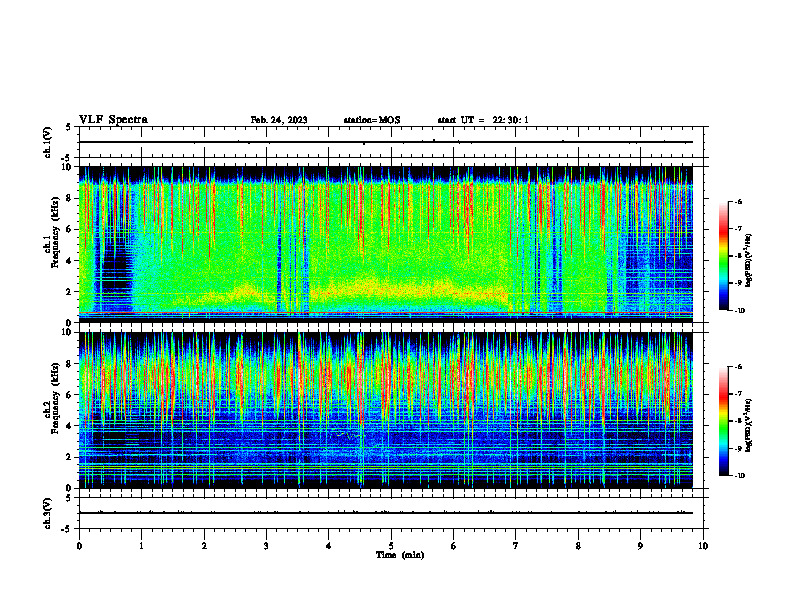792x612 pixels.
Task: Click the "-6" tick on ch.1 color bar
Action: point(738,201)
